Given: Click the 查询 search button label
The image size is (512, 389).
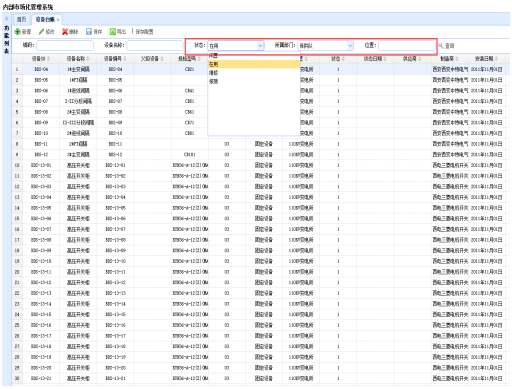Looking at the screenshot, I should tap(449, 46).
